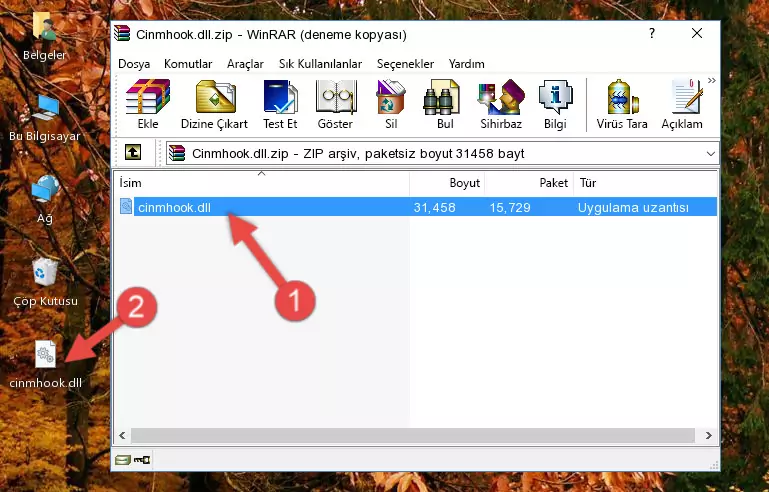
Task: Click the horizontal scrollbar track
Action: pyautogui.click(x=412, y=435)
